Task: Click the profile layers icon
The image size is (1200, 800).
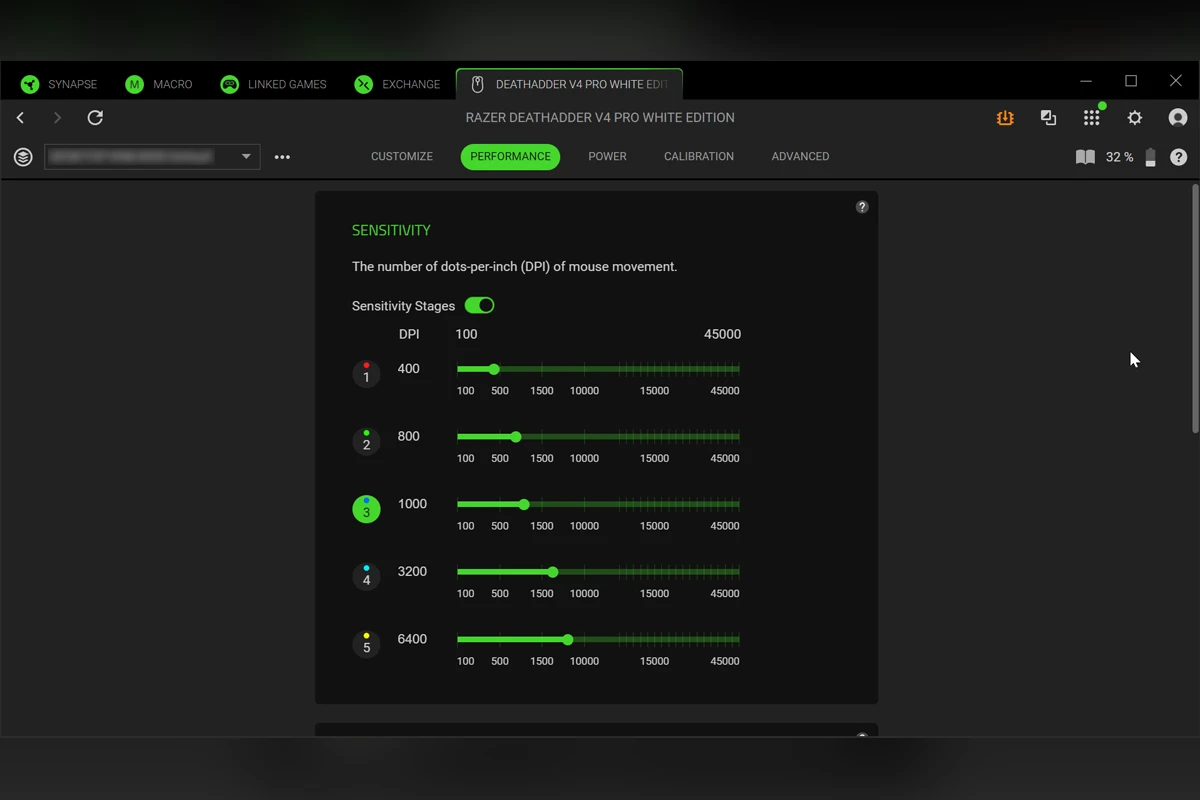Action: 23,157
